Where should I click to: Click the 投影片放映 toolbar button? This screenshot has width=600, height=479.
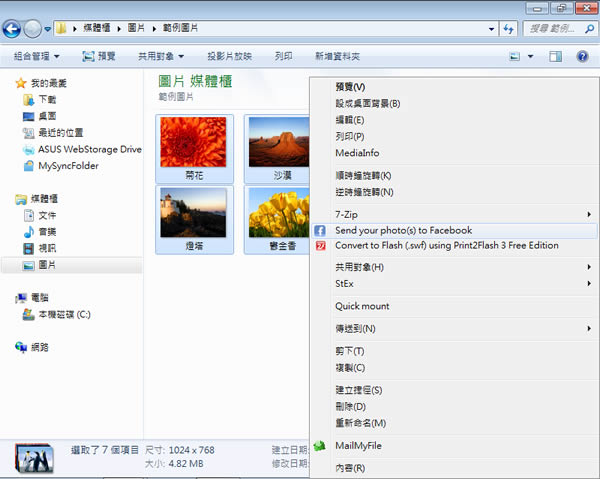[x=229, y=57]
